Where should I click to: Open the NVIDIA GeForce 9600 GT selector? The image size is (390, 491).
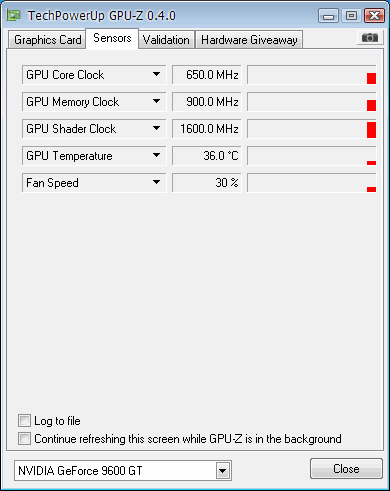[x=123, y=471]
